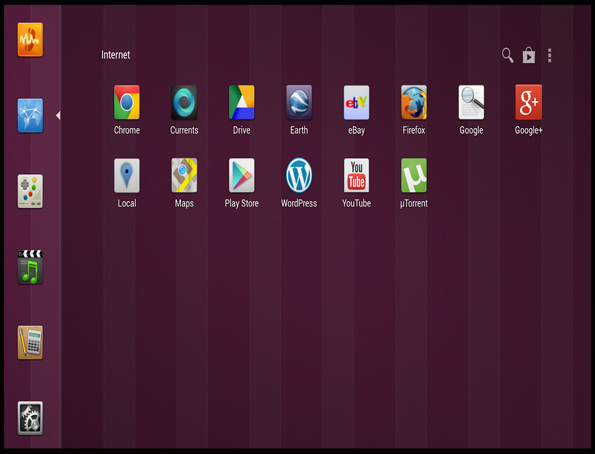The width and height of the screenshot is (595, 454).
Task: Click the 'YouTube' label text
Action: (x=356, y=203)
